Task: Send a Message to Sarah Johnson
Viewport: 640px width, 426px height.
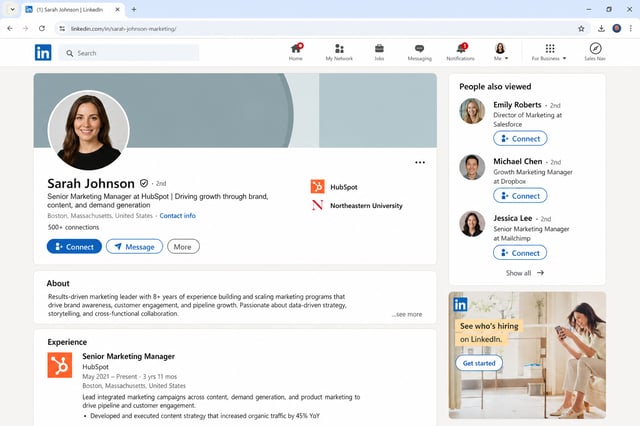Action: [134, 246]
